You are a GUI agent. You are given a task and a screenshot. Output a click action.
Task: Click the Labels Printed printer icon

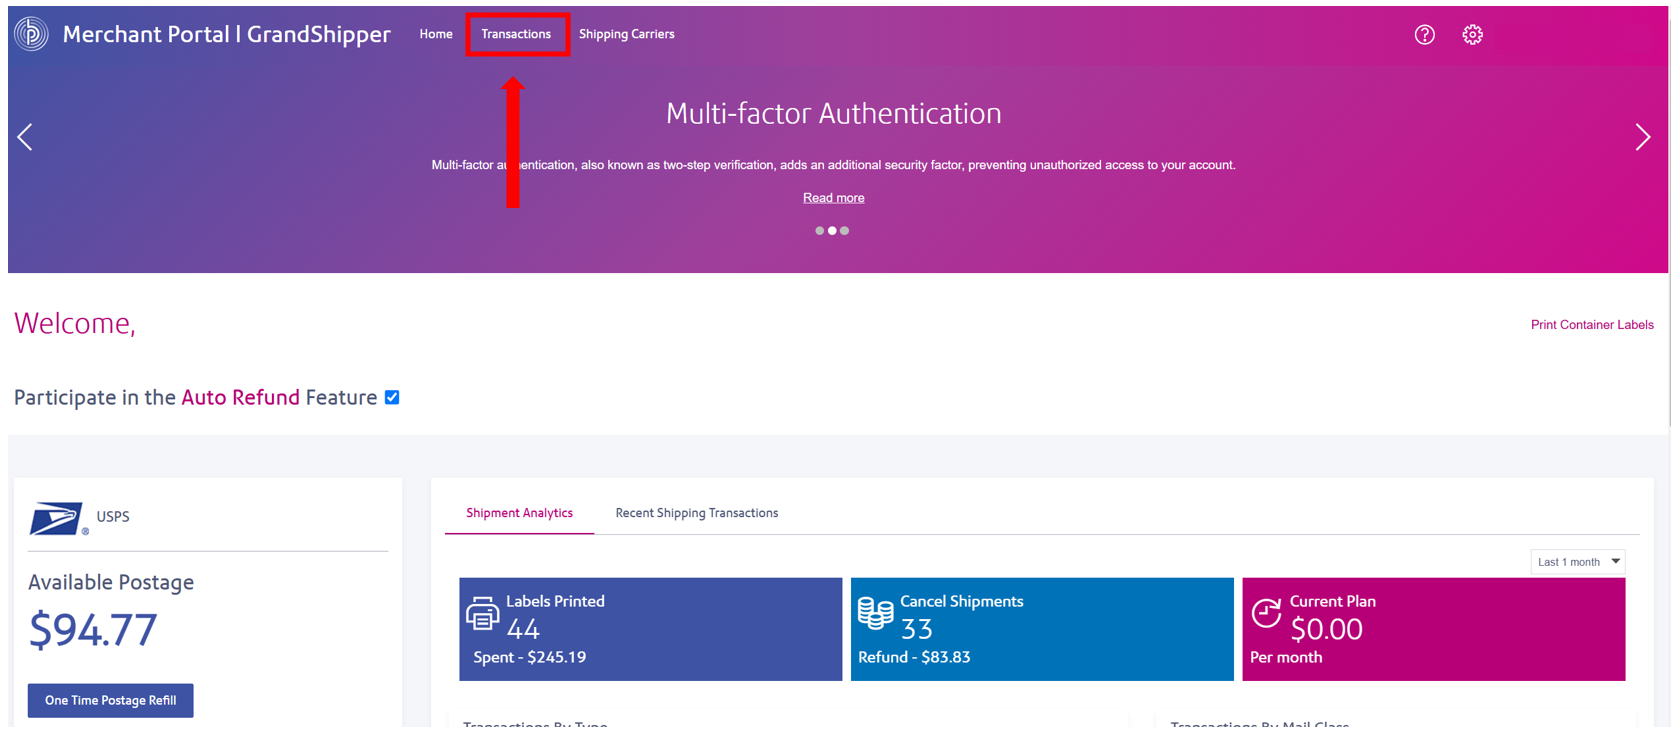[482, 613]
